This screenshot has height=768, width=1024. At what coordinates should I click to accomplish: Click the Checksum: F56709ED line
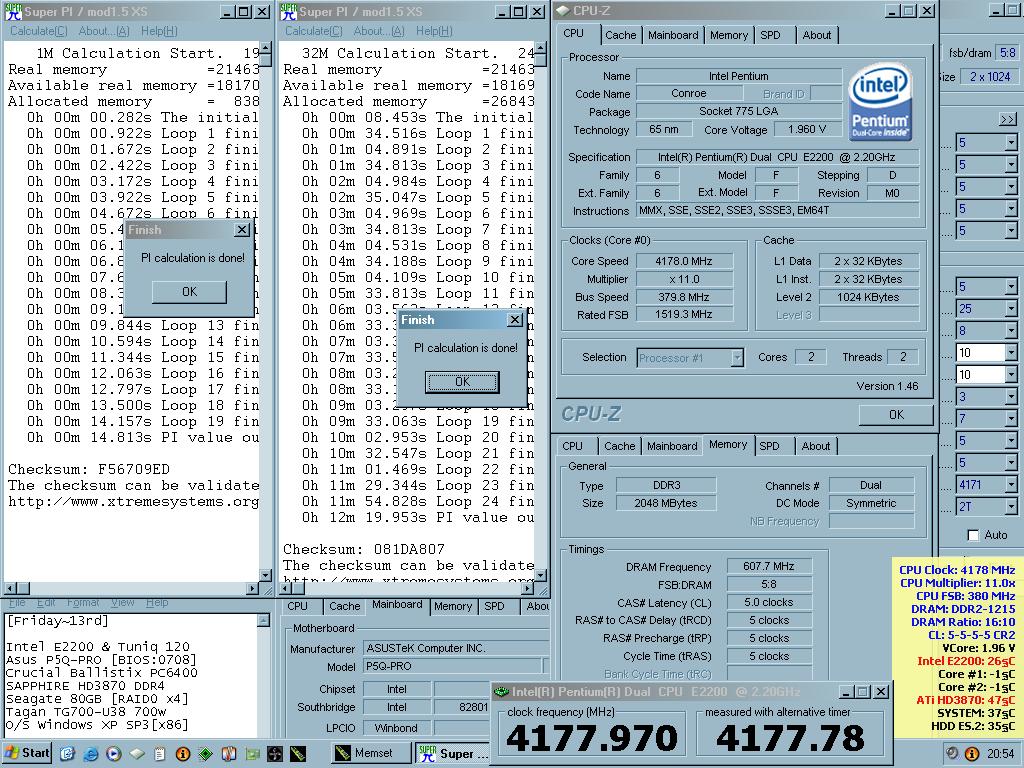[x=89, y=470]
